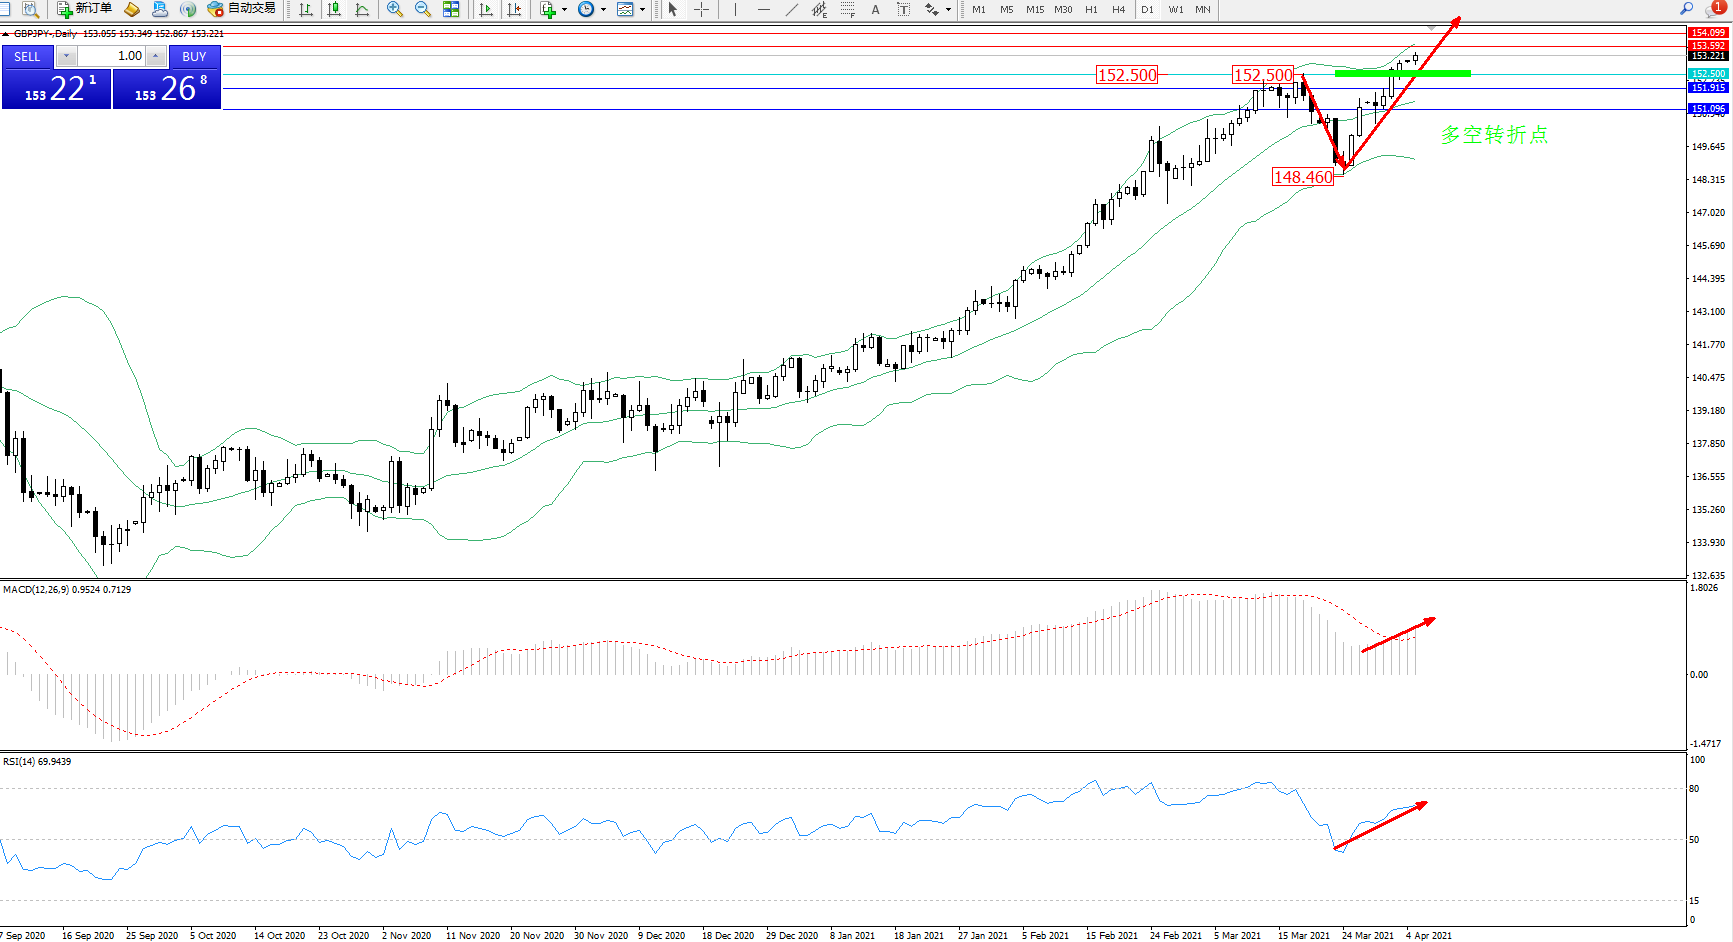Select the text label tool
1733x942 pixels.
pyautogui.click(x=903, y=9)
